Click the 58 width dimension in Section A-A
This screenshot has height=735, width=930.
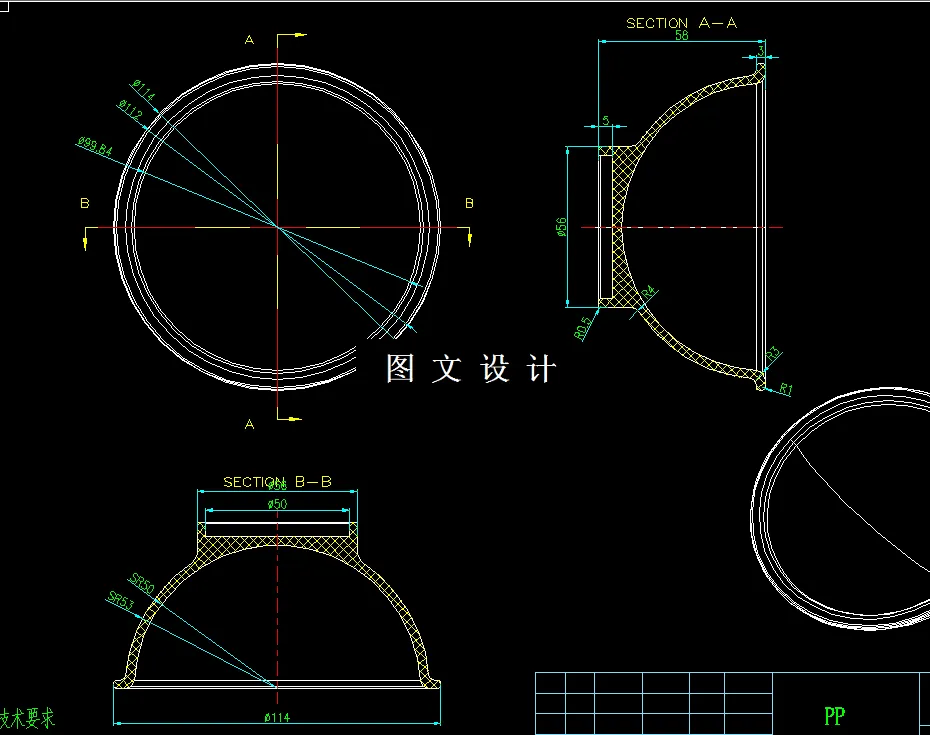(x=681, y=36)
